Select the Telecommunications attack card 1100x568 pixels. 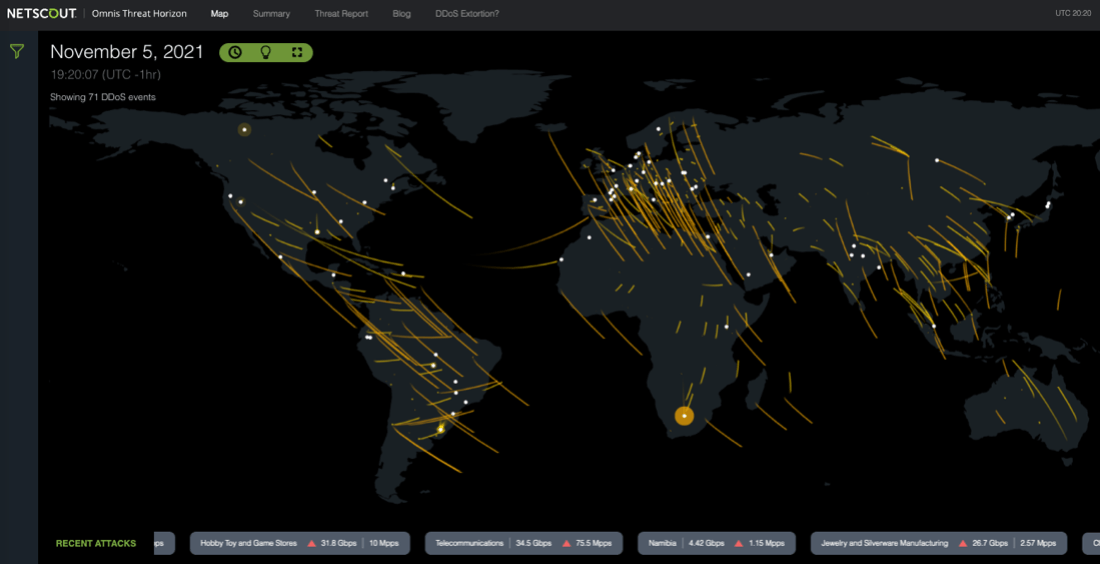click(523, 543)
